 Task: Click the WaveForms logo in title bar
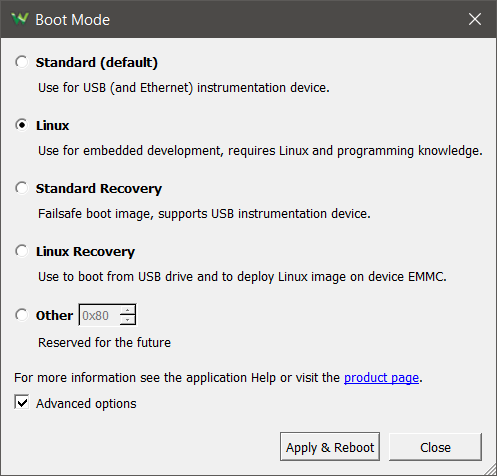coord(20,19)
